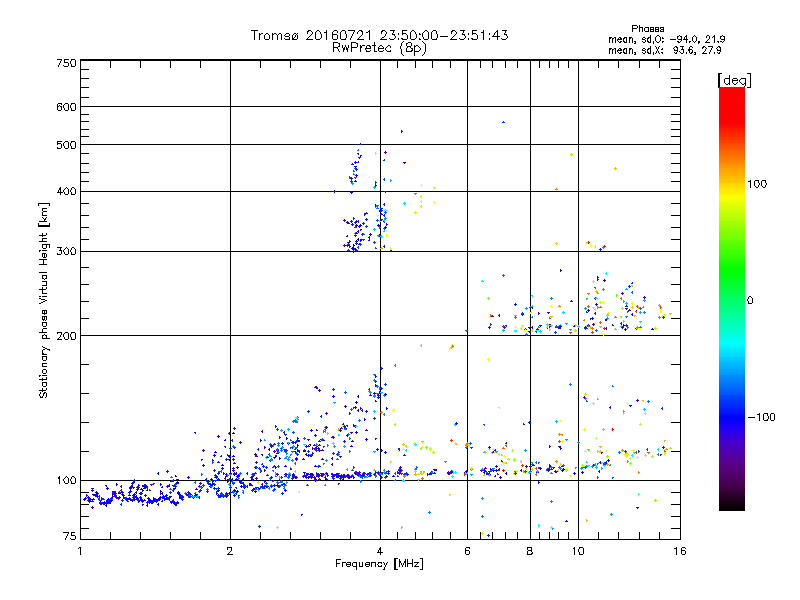Click the x-axis tick label '4'
The image size is (800, 600).
click(380, 551)
